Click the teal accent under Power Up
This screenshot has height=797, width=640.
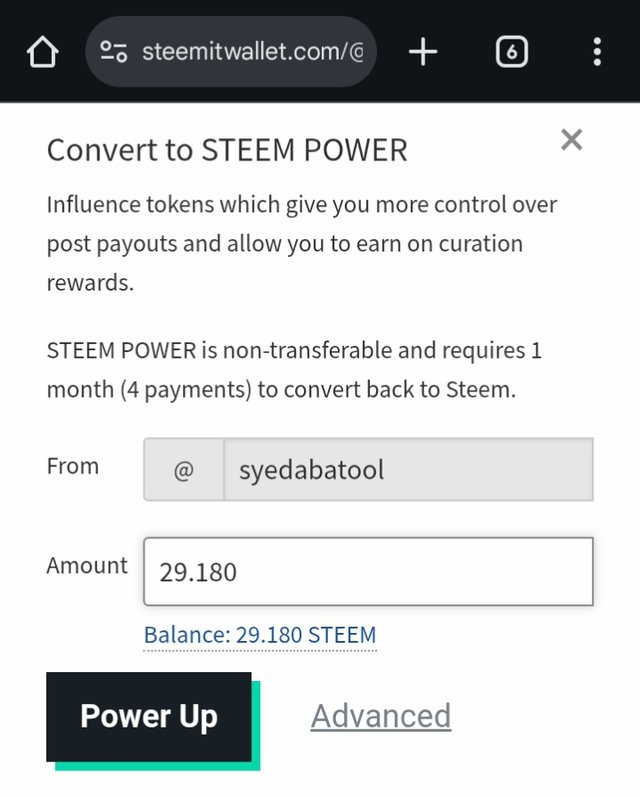coord(158,766)
